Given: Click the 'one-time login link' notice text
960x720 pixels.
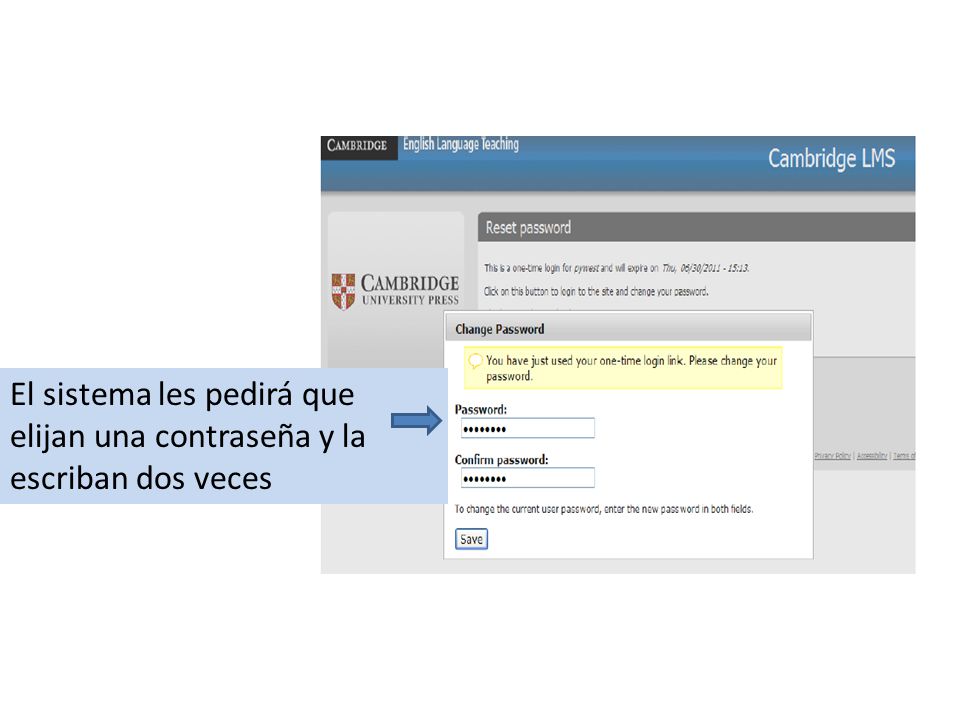Looking at the screenshot, I should [x=631, y=368].
